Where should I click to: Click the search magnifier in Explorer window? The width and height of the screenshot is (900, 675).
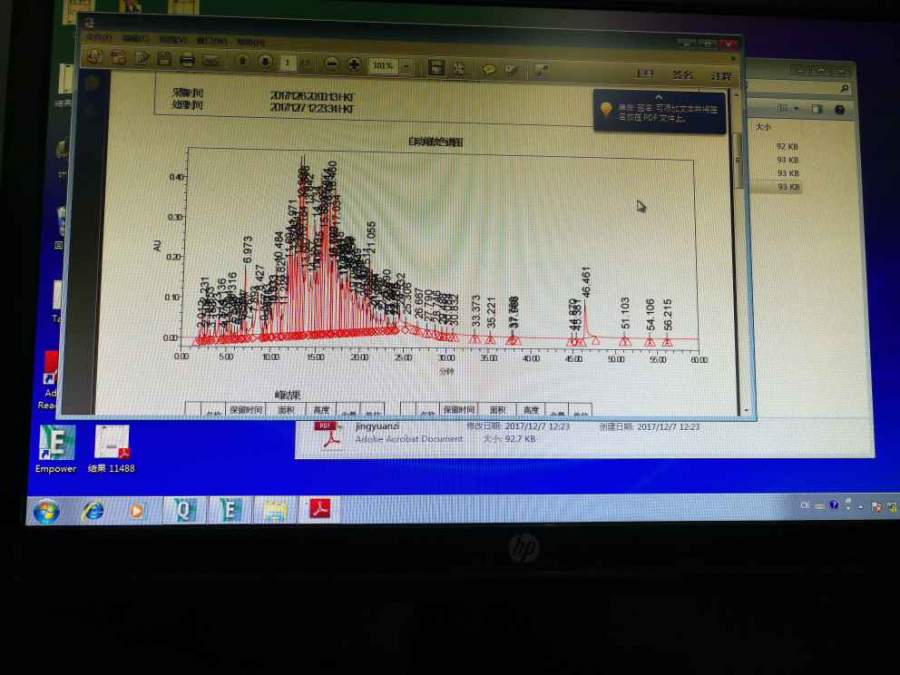(x=844, y=88)
